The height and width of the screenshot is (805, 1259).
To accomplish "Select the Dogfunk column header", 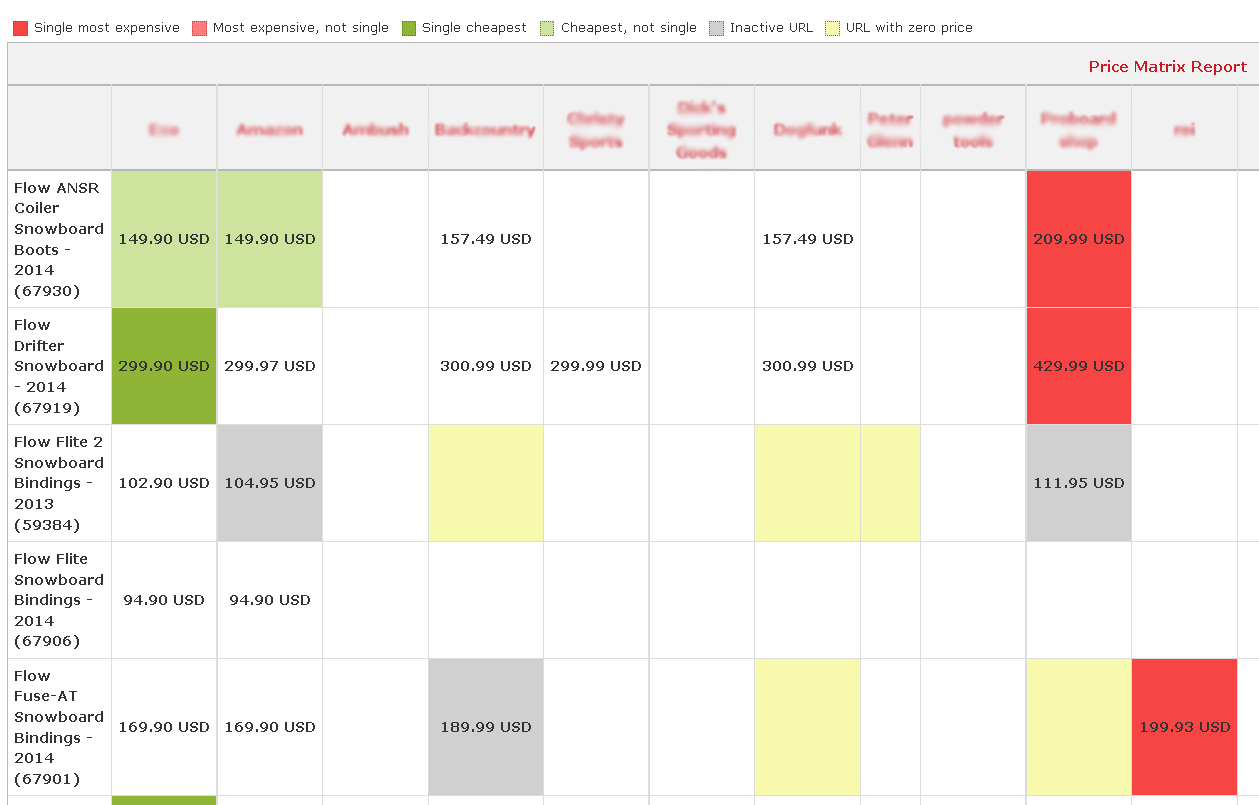I will [807, 130].
